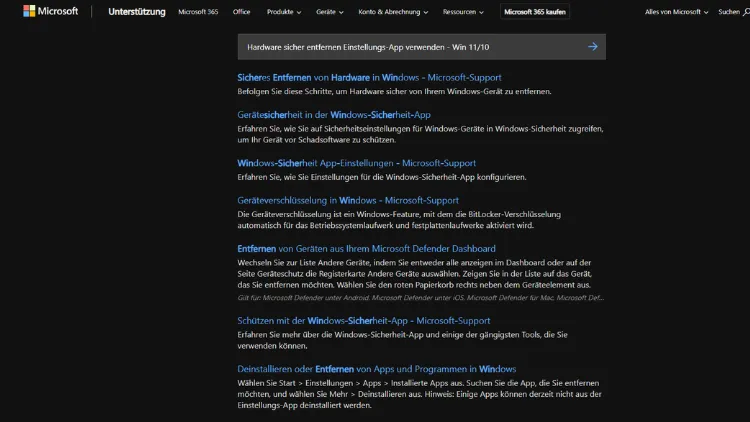This screenshot has height=422, width=750.
Task: Open Schützen mit der Windows-Sicherheit-App result
Action: pyautogui.click(x=364, y=321)
